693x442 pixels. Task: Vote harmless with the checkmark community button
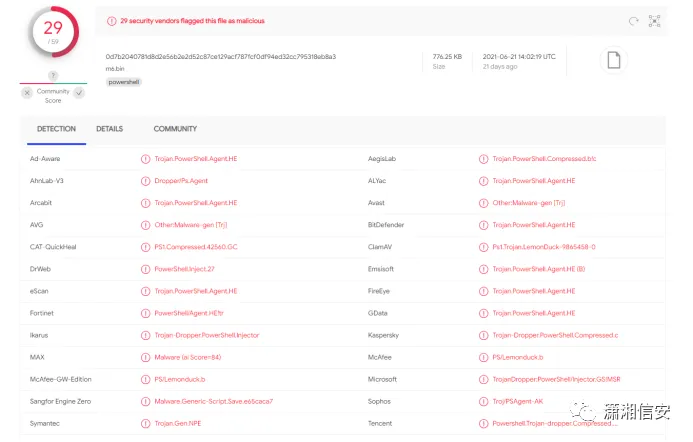coord(78,92)
